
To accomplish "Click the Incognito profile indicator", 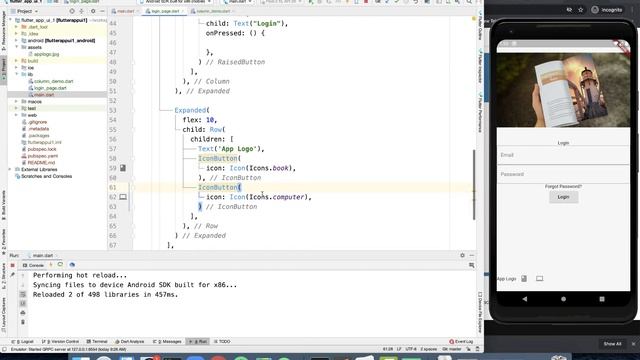I will pyautogui.click(x=607, y=10).
